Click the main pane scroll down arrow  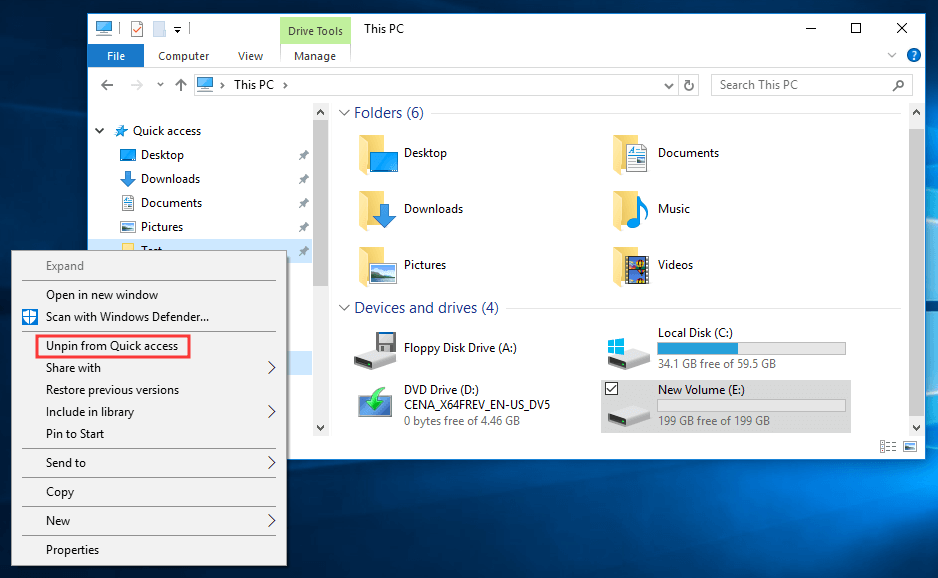pos(916,427)
